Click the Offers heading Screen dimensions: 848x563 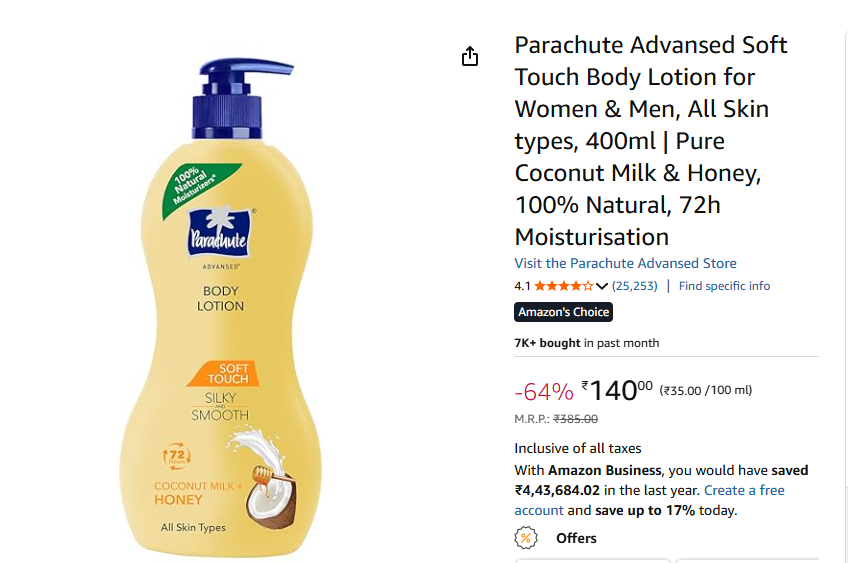coord(576,538)
